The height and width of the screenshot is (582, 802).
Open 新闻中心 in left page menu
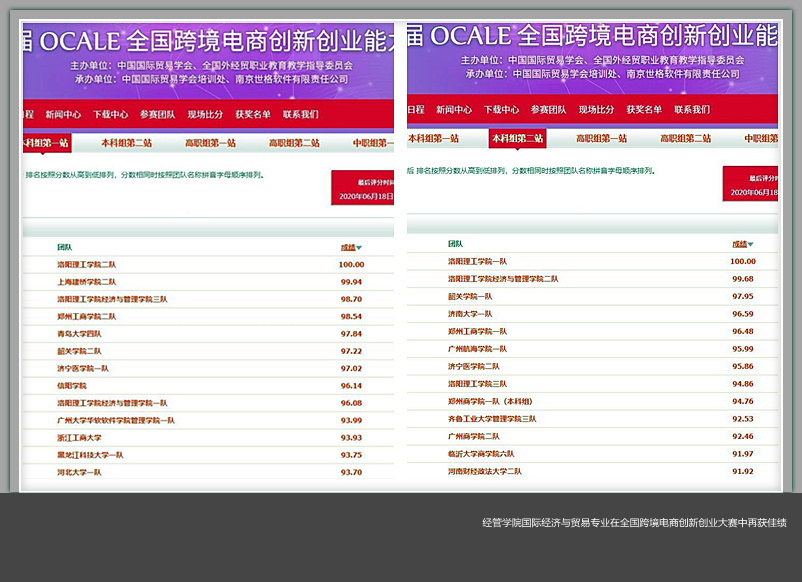tap(63, 114)
